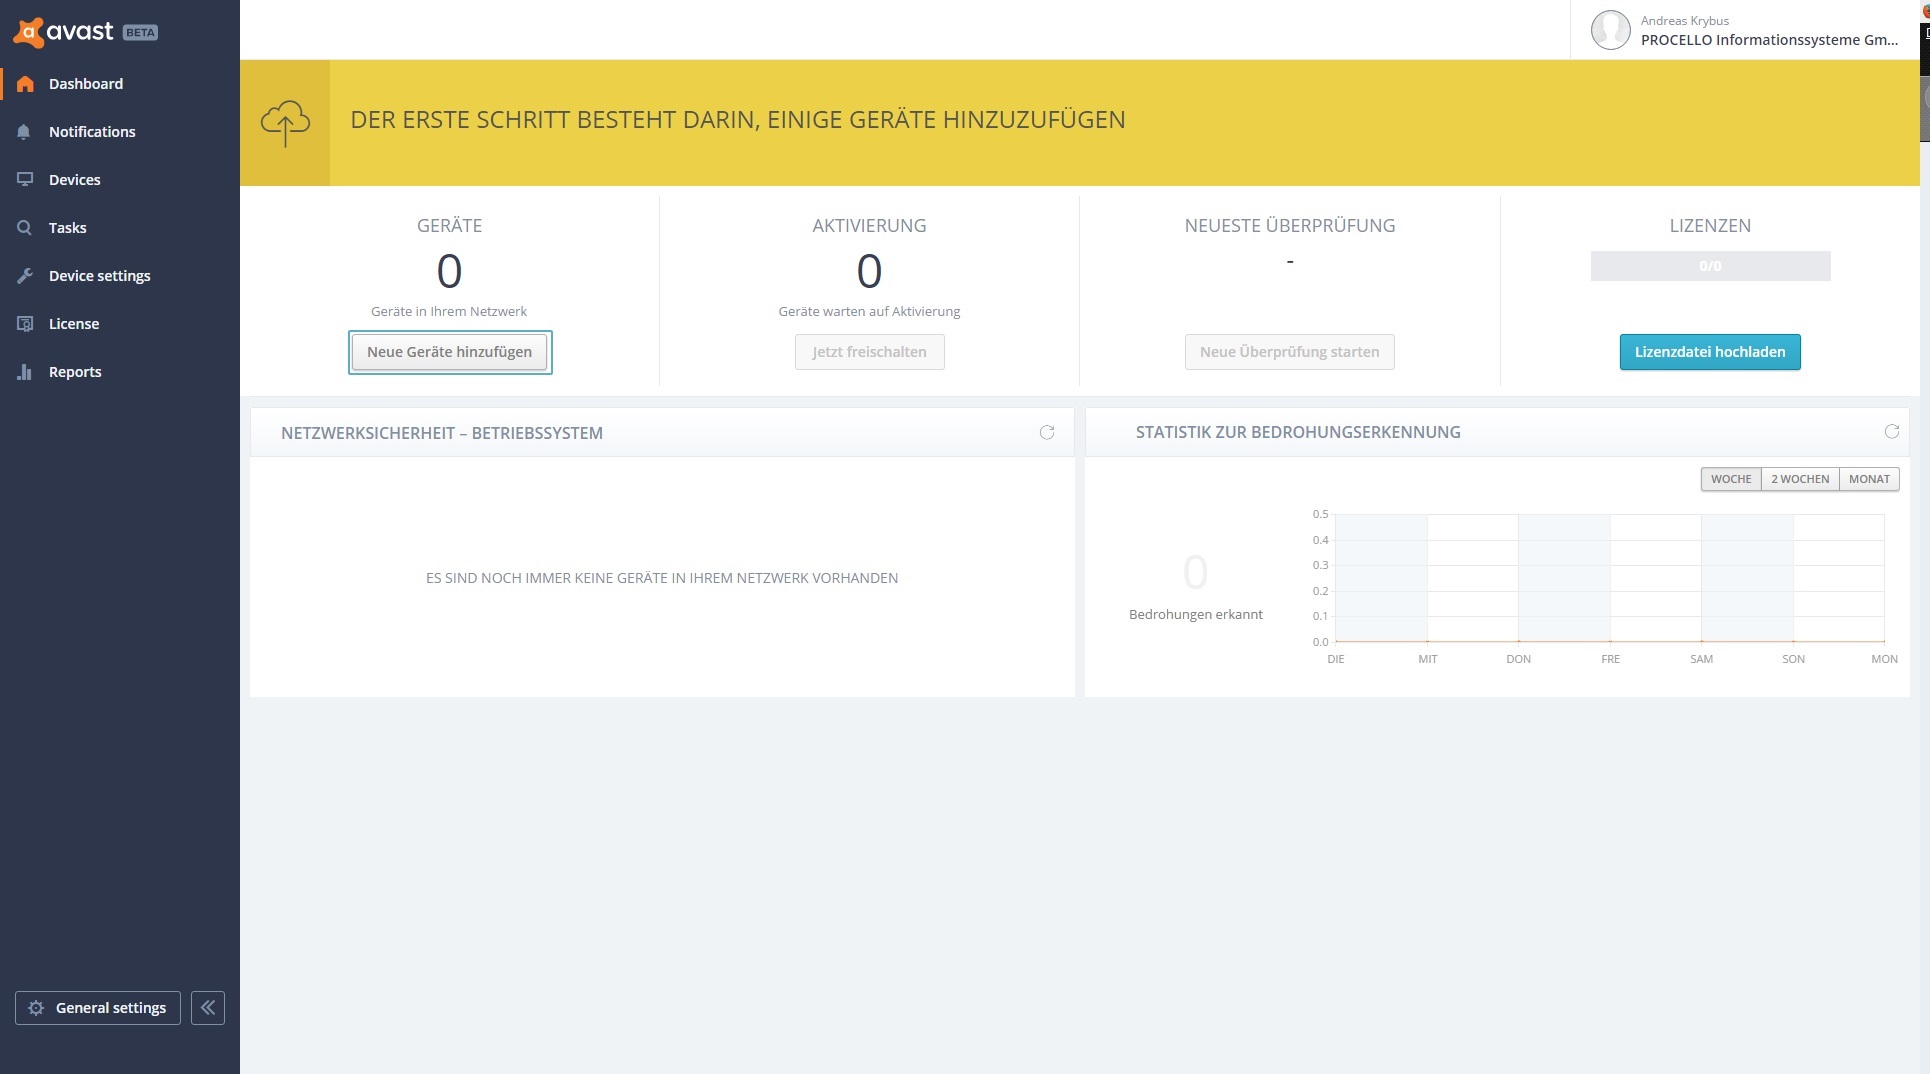Open the PROCELLO Informationssysteme account menu
Viewport: 1930px width, 1074px height.
click(x=1769, y=40)
